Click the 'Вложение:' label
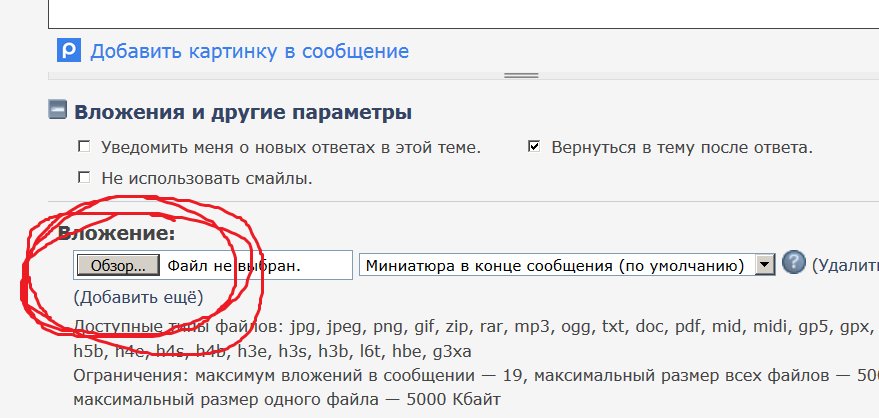879x418 pixels. (x=117, y=233)
